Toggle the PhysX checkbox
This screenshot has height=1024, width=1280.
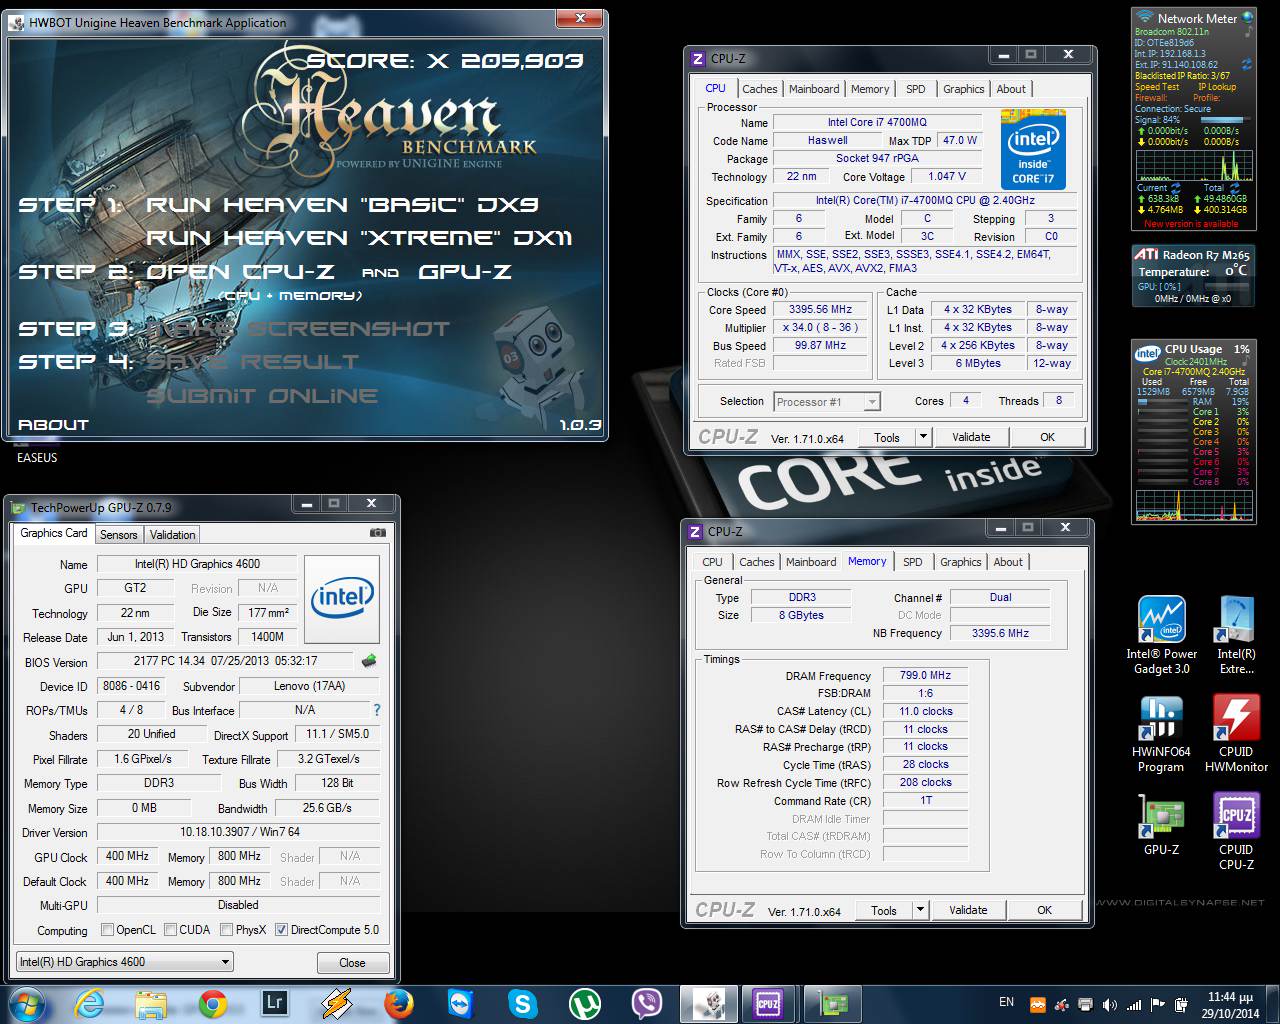click(226, 929)
